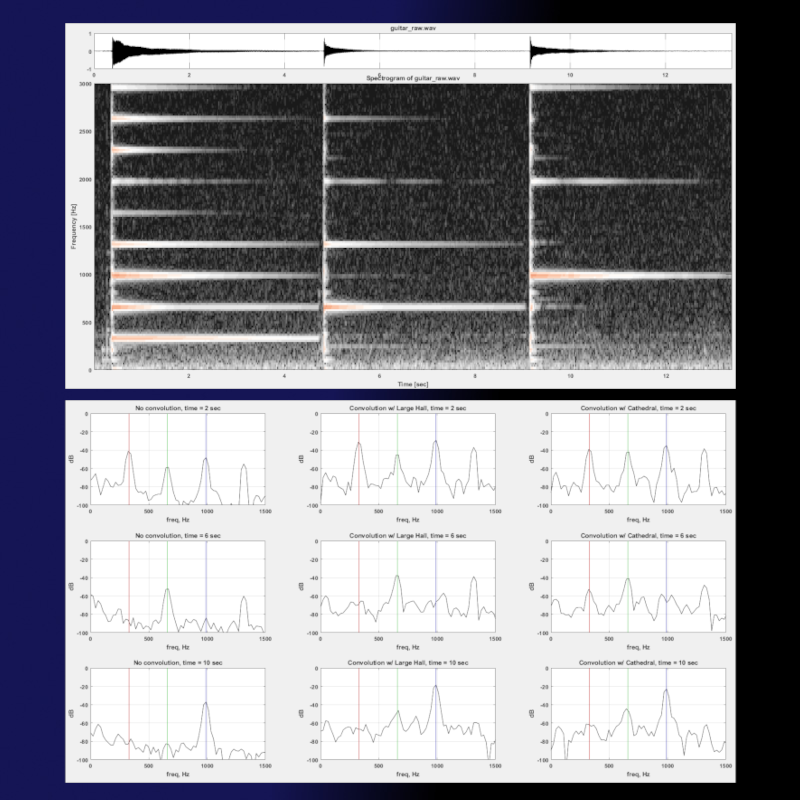Click the blue marker line in Large Hall 10 sec plot
The image size is (800, 800).
pyautogui.click(x=436, y=714)
